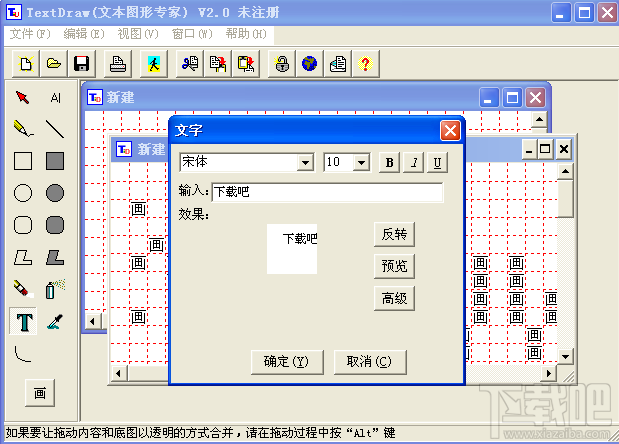The height and width of the screenshot is (444, 619).
Task: Select the eyedropper tool
Action: [55, 321]
